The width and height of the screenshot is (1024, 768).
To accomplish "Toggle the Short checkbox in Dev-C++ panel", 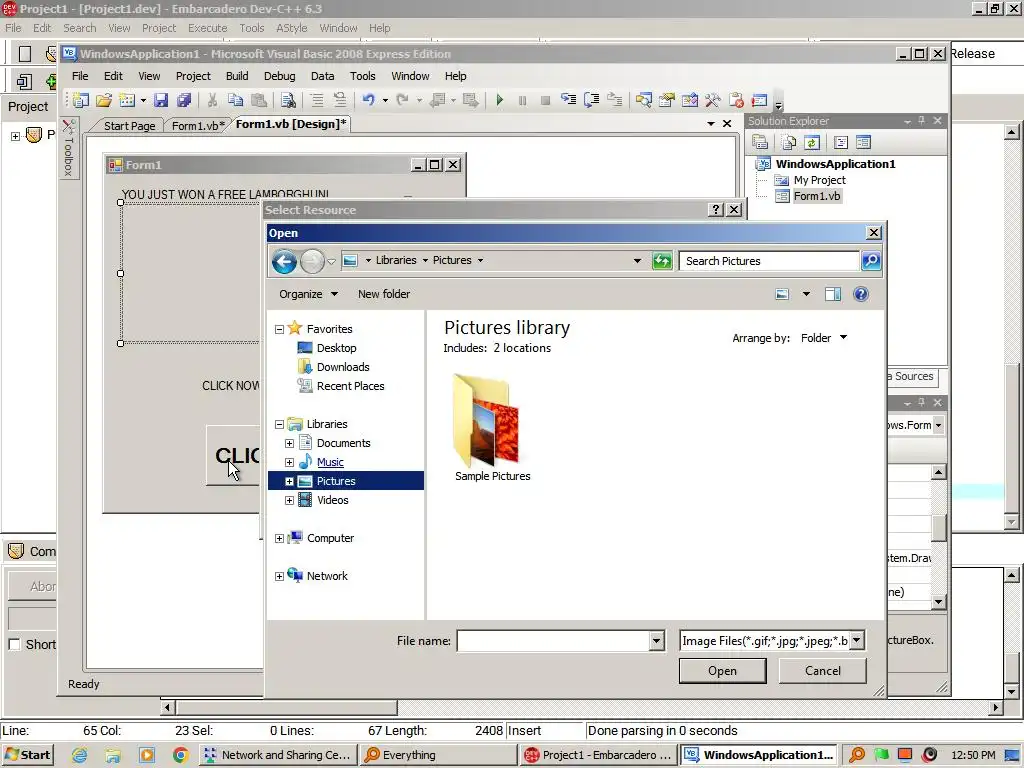I will click(x=14, y=645).
